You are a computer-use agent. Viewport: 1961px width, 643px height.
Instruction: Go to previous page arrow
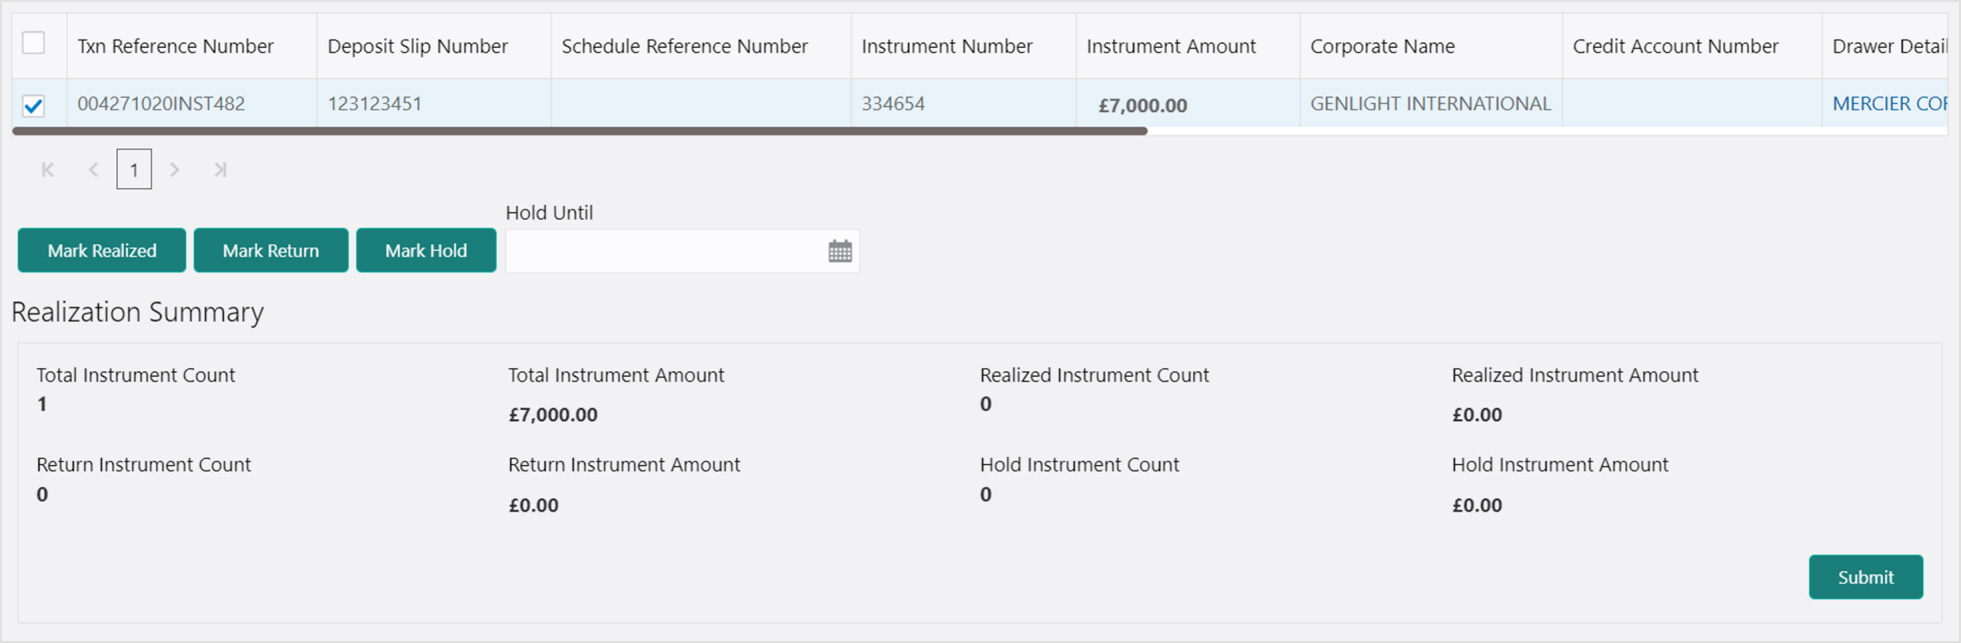click(x=93, y=170)
